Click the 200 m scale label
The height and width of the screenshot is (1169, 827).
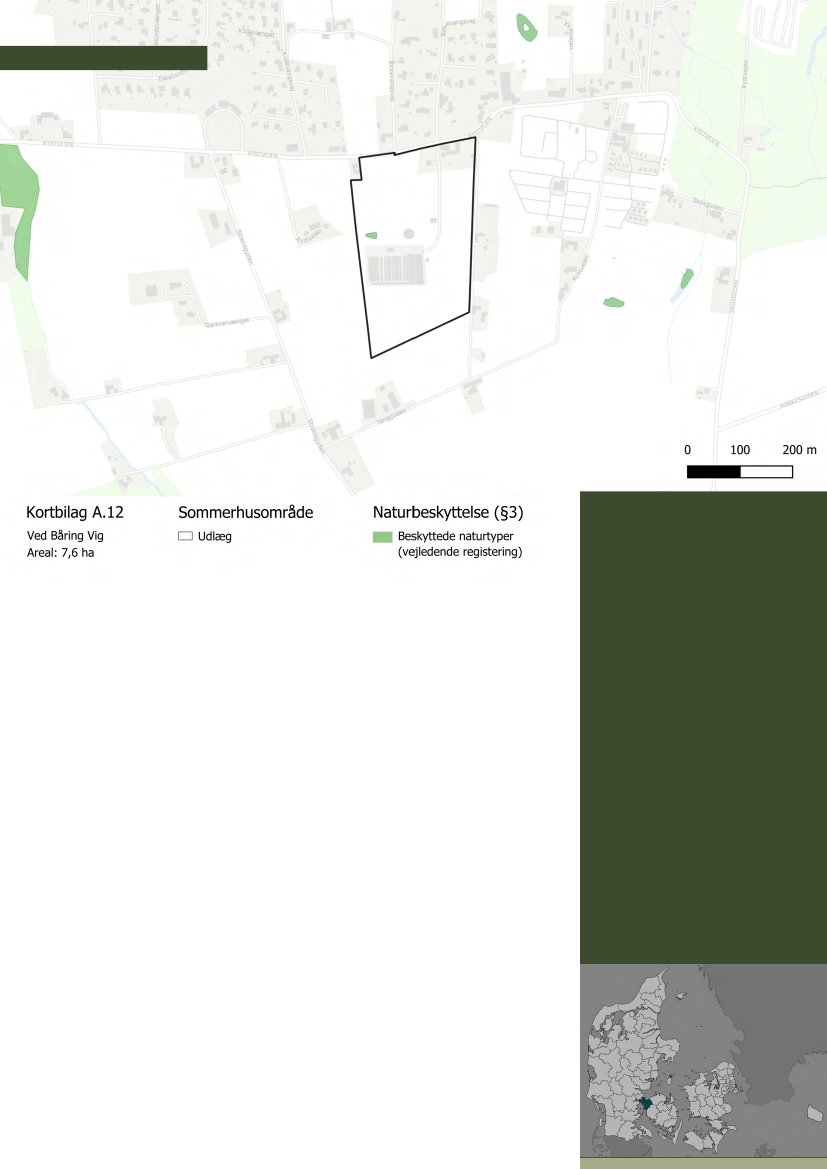pos(799,449)
